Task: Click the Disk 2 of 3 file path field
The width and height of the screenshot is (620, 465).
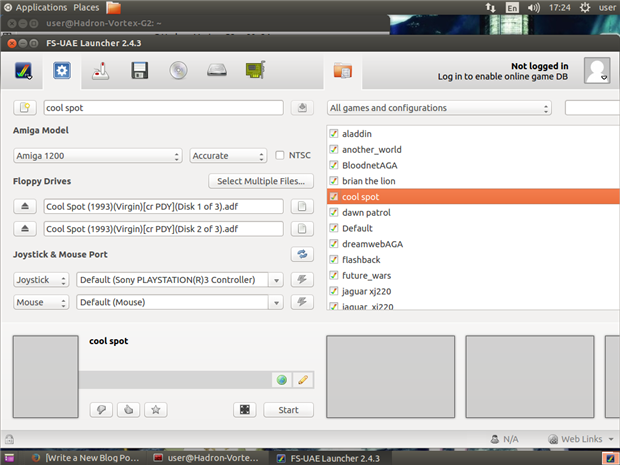Action: pyautogui.click(x=163, y=229)
